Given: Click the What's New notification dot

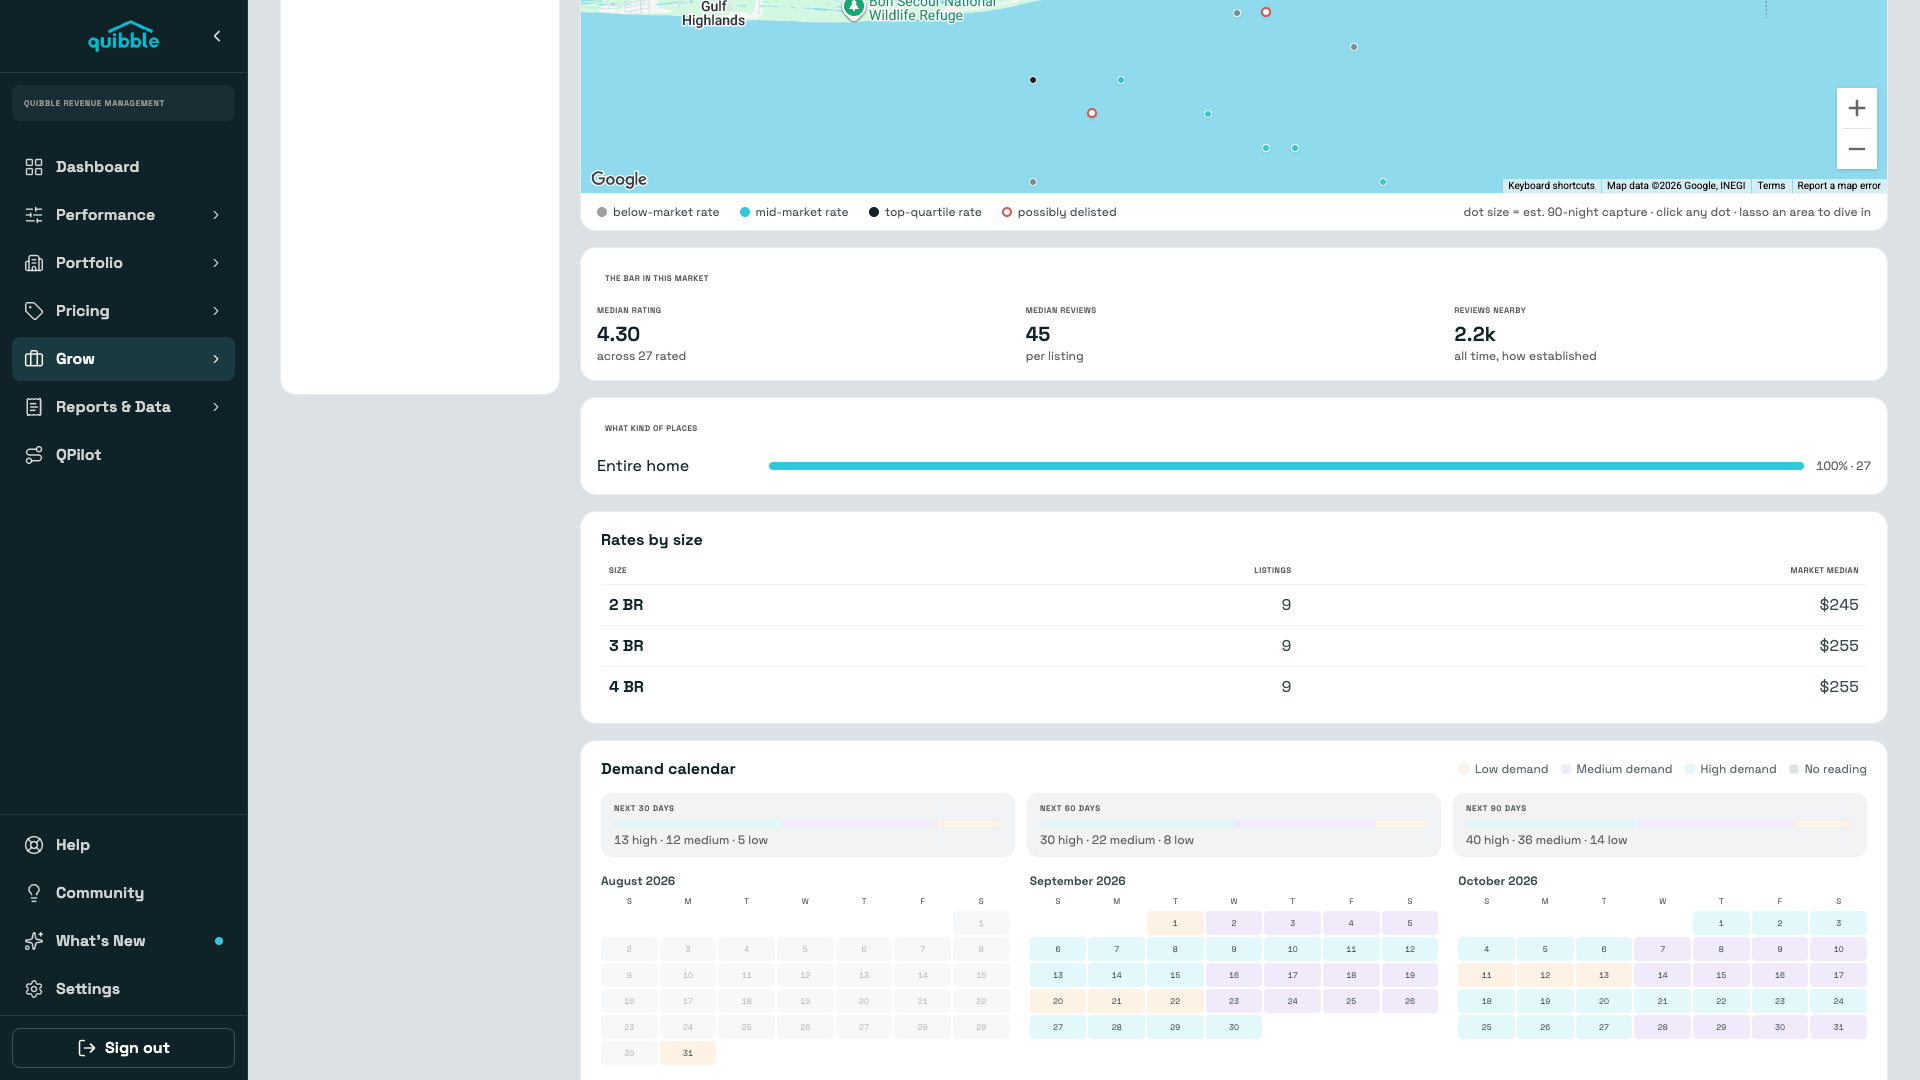Looking at the screenshot, I should (x=219, y=941).
